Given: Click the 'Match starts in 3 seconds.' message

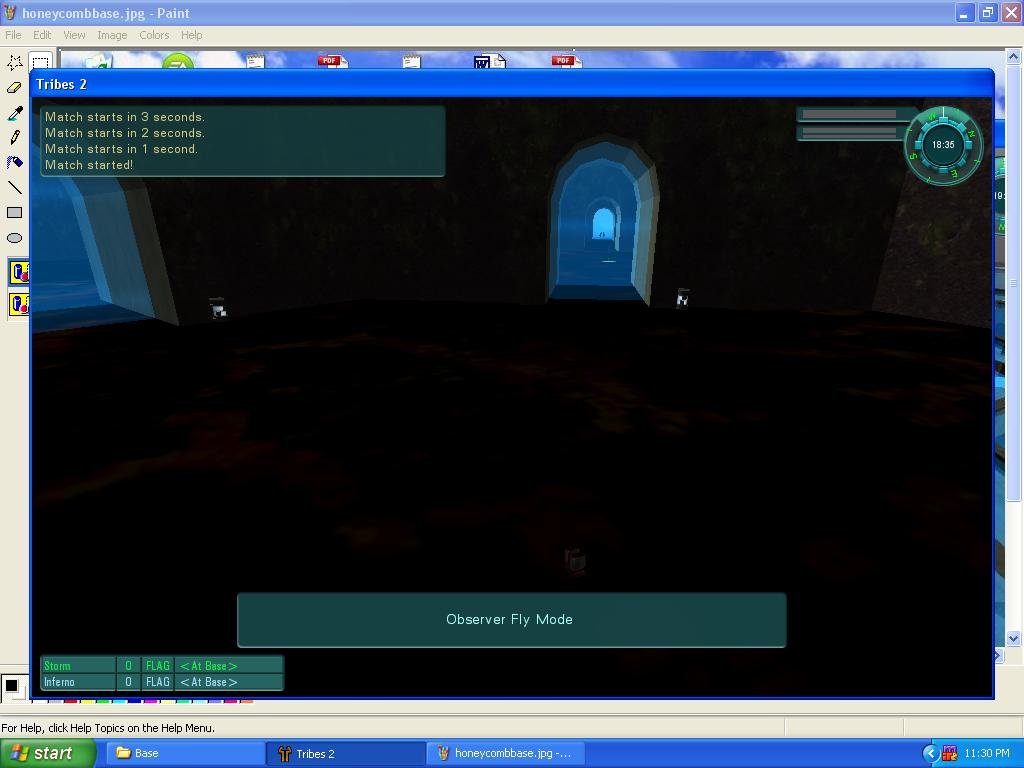Looking at the screenshot, I should pyautogui.click(x=125, y=117).
